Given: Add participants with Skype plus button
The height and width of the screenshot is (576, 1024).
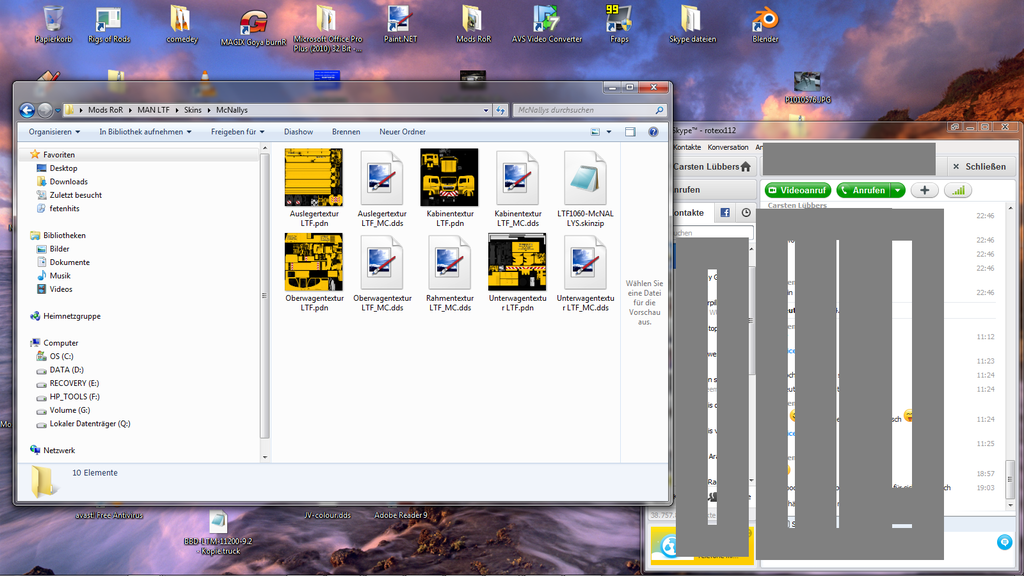Looking at the screenshot, I should tap(924, 191).
